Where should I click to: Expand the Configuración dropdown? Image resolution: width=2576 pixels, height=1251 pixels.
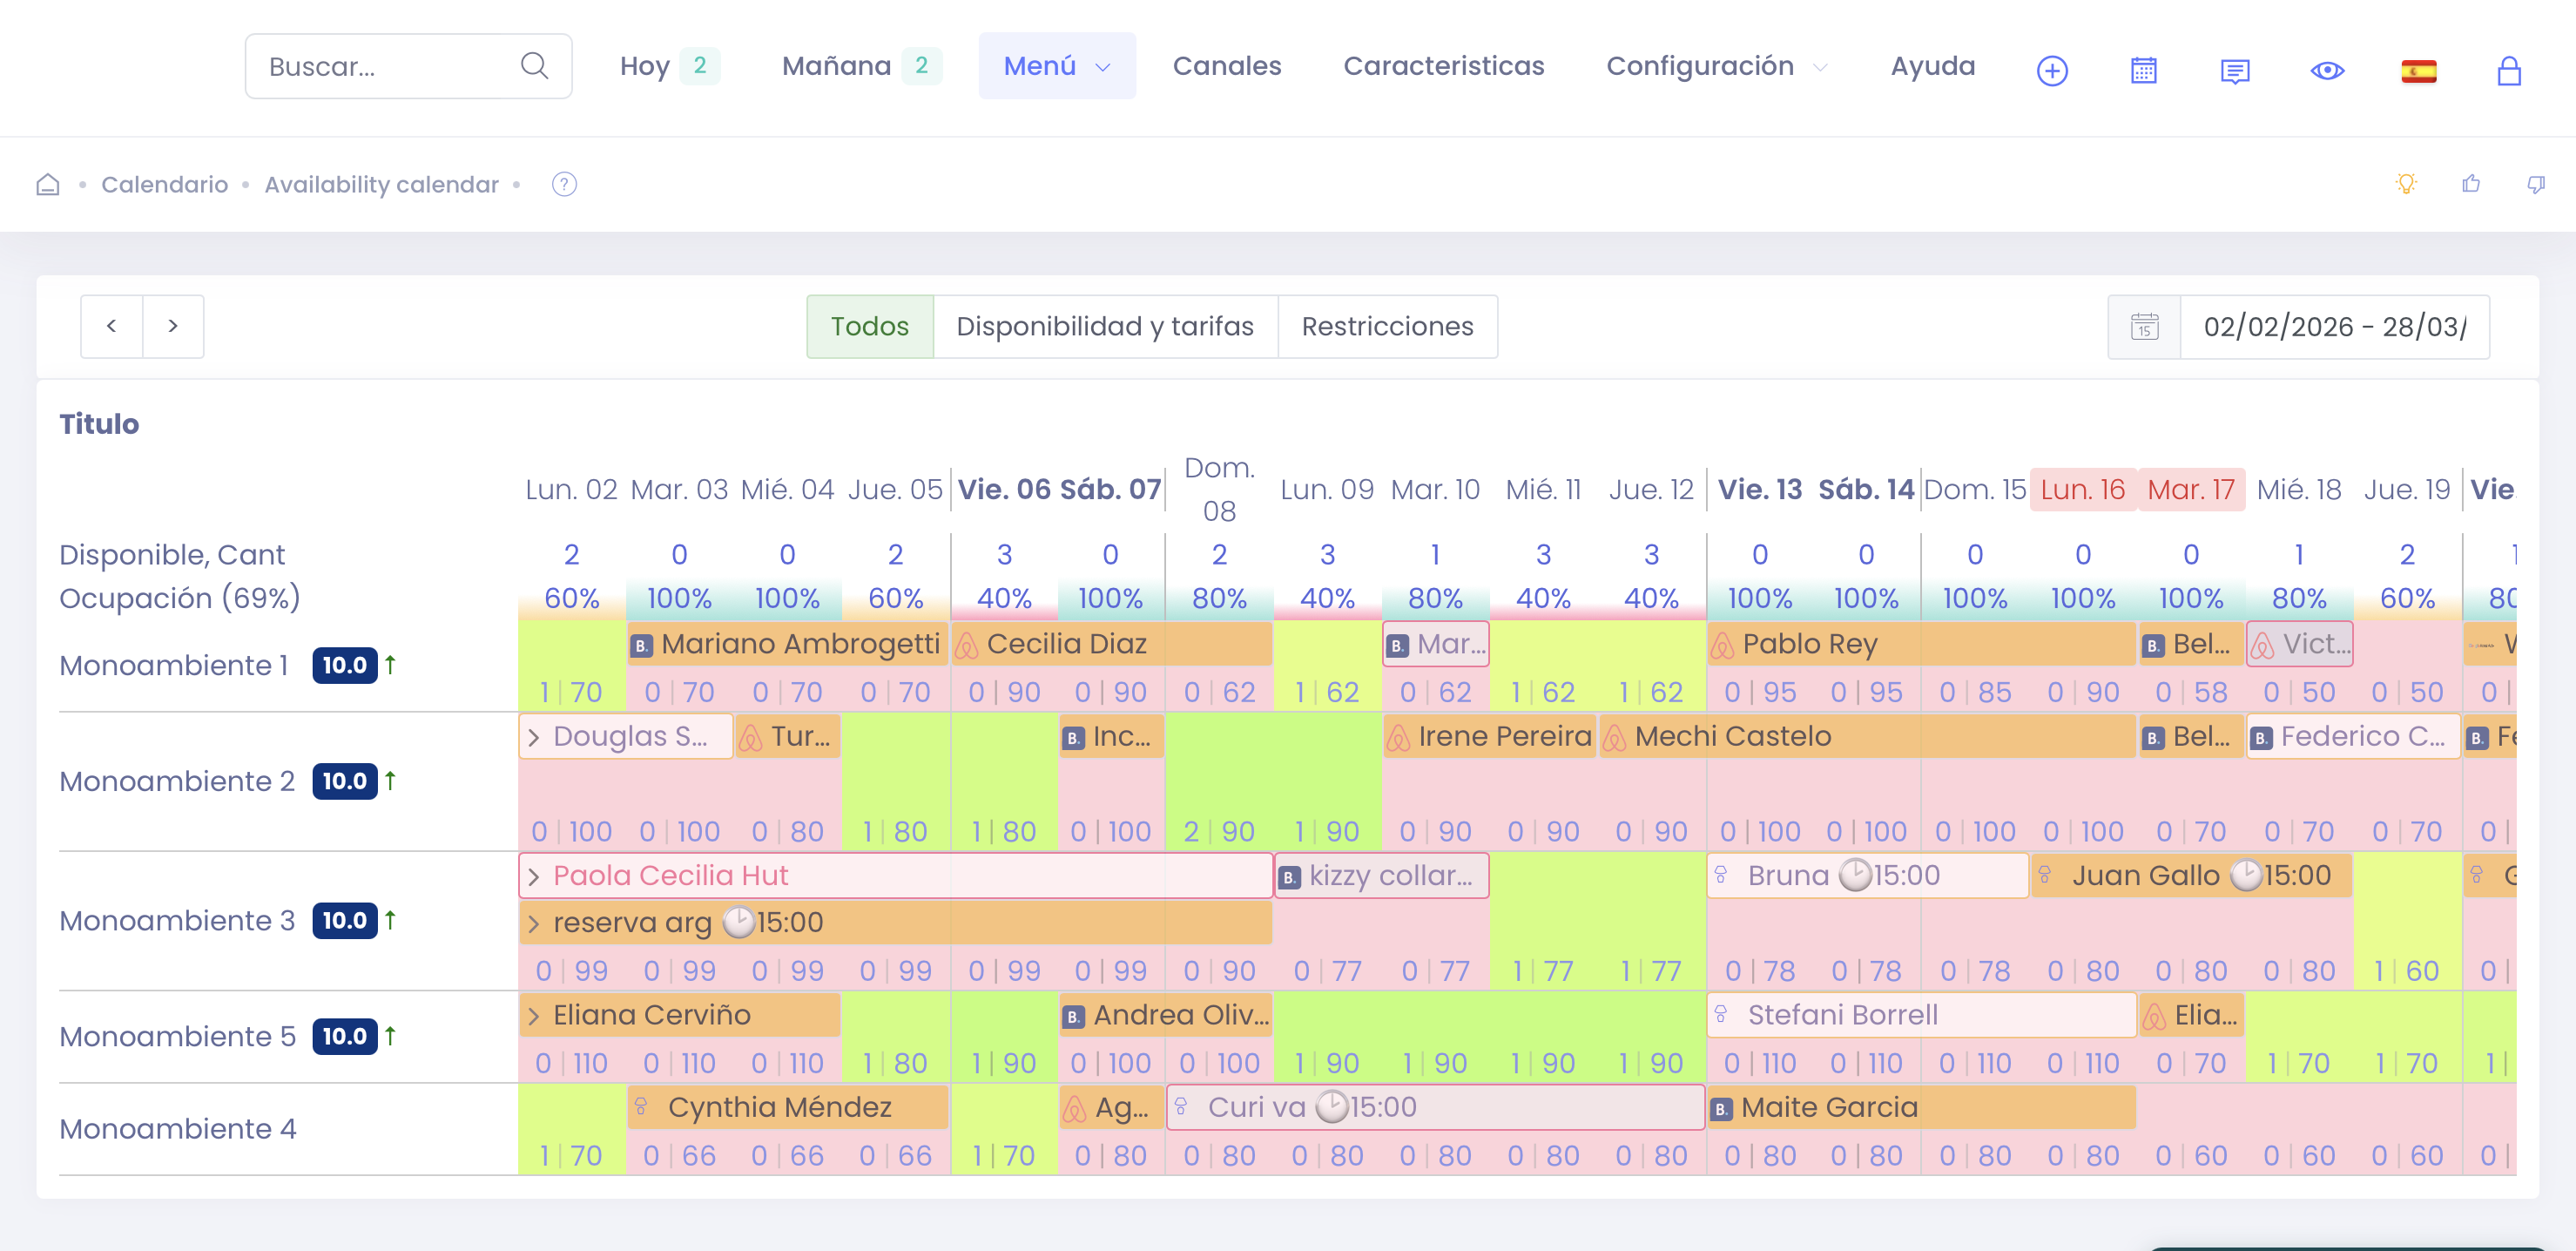click(x=1716, y=66)
